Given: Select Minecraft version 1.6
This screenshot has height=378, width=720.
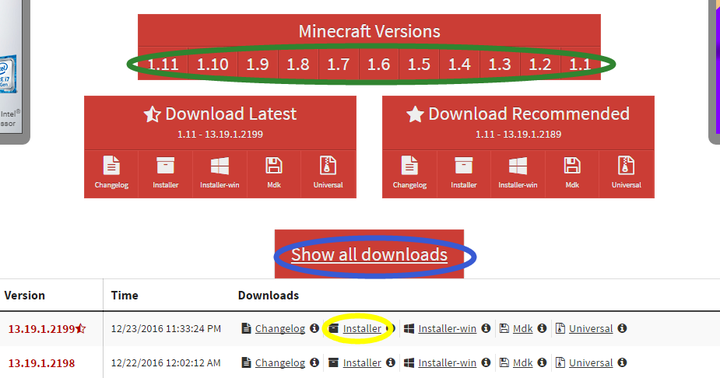Looking at the screenshot, I should tap(379, 64).
